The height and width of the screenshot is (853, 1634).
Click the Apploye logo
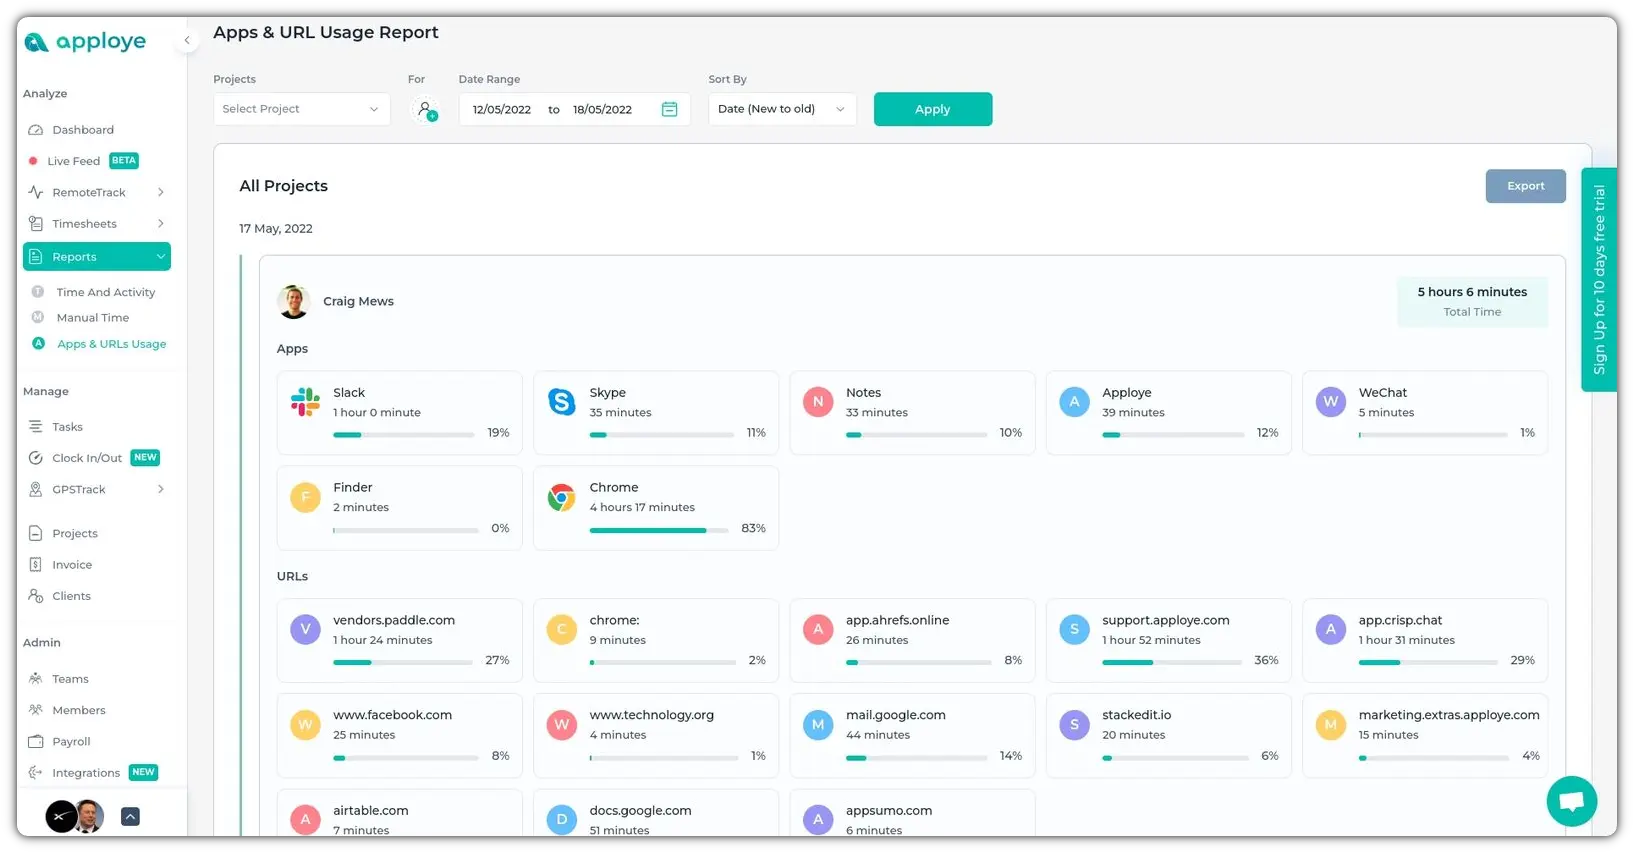pos(85,42)
